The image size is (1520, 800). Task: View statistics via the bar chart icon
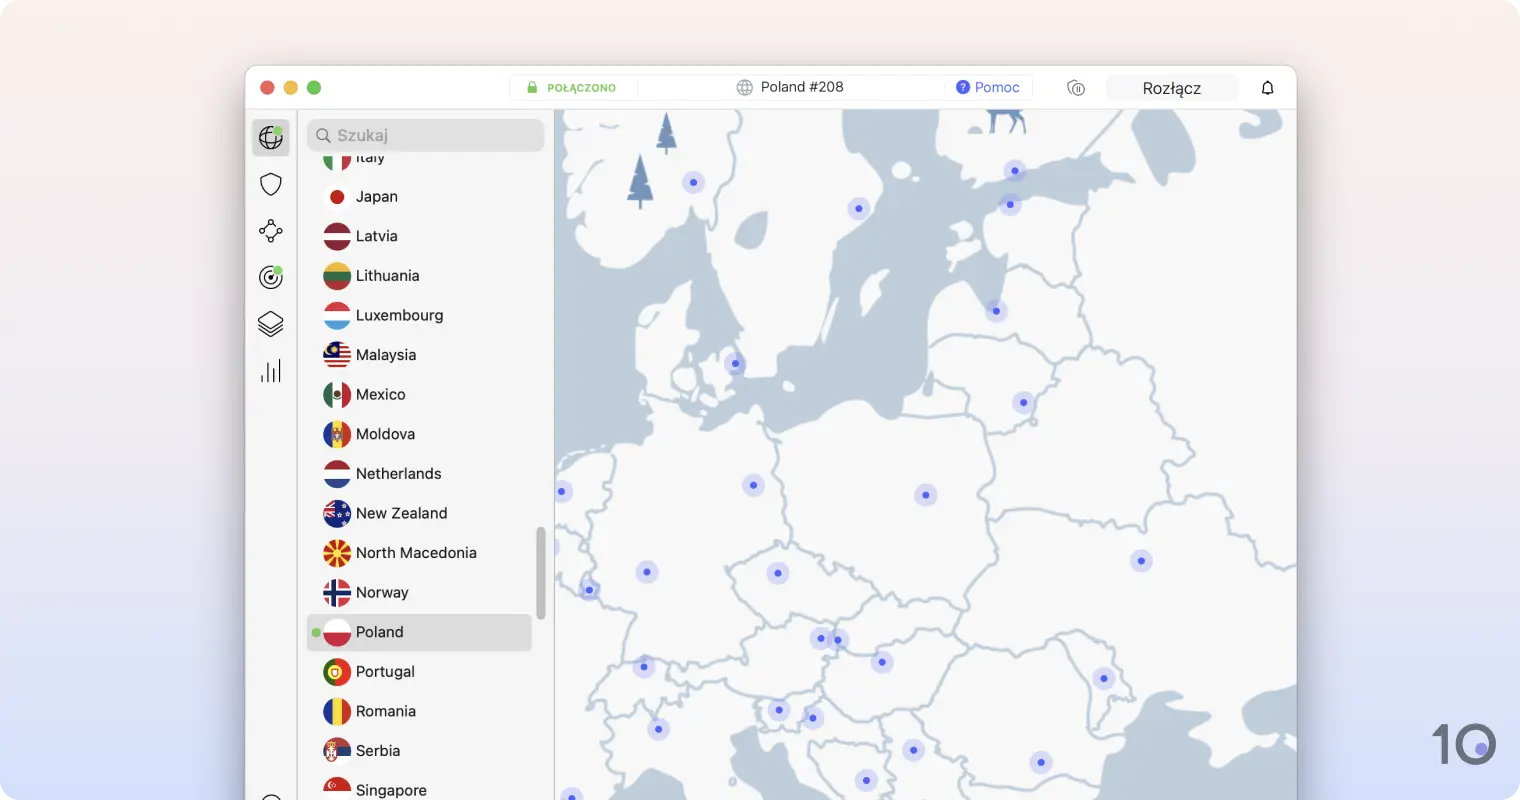tap(271, 370)
